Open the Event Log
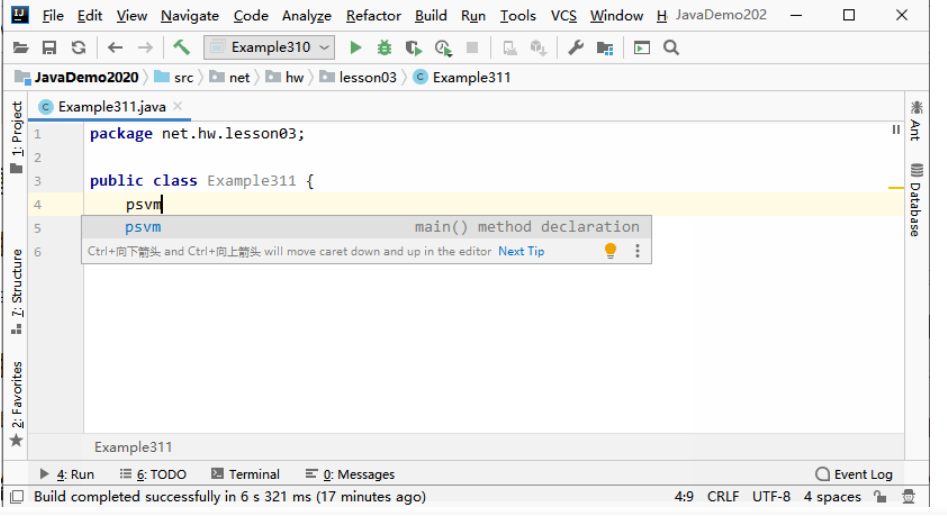The height and width of the screenshot is (516, 947). (x=854, y=474)
